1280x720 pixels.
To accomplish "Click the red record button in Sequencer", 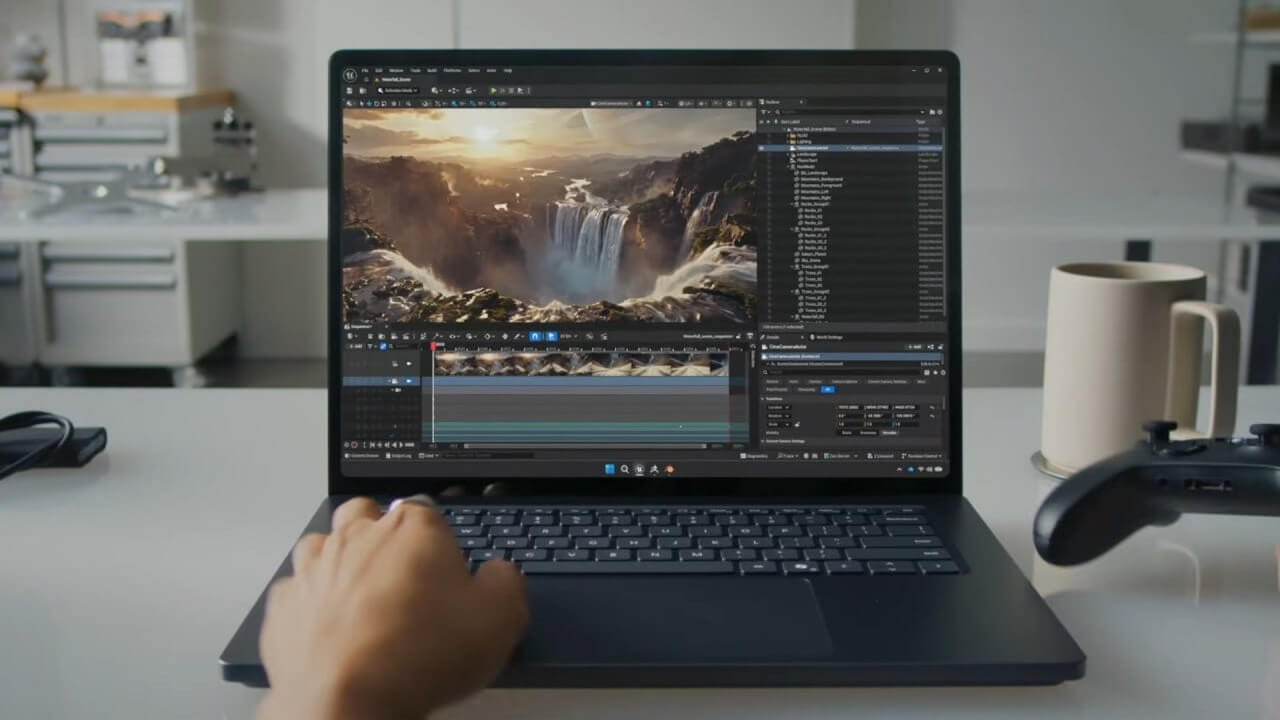I will [x=354, y=445].
